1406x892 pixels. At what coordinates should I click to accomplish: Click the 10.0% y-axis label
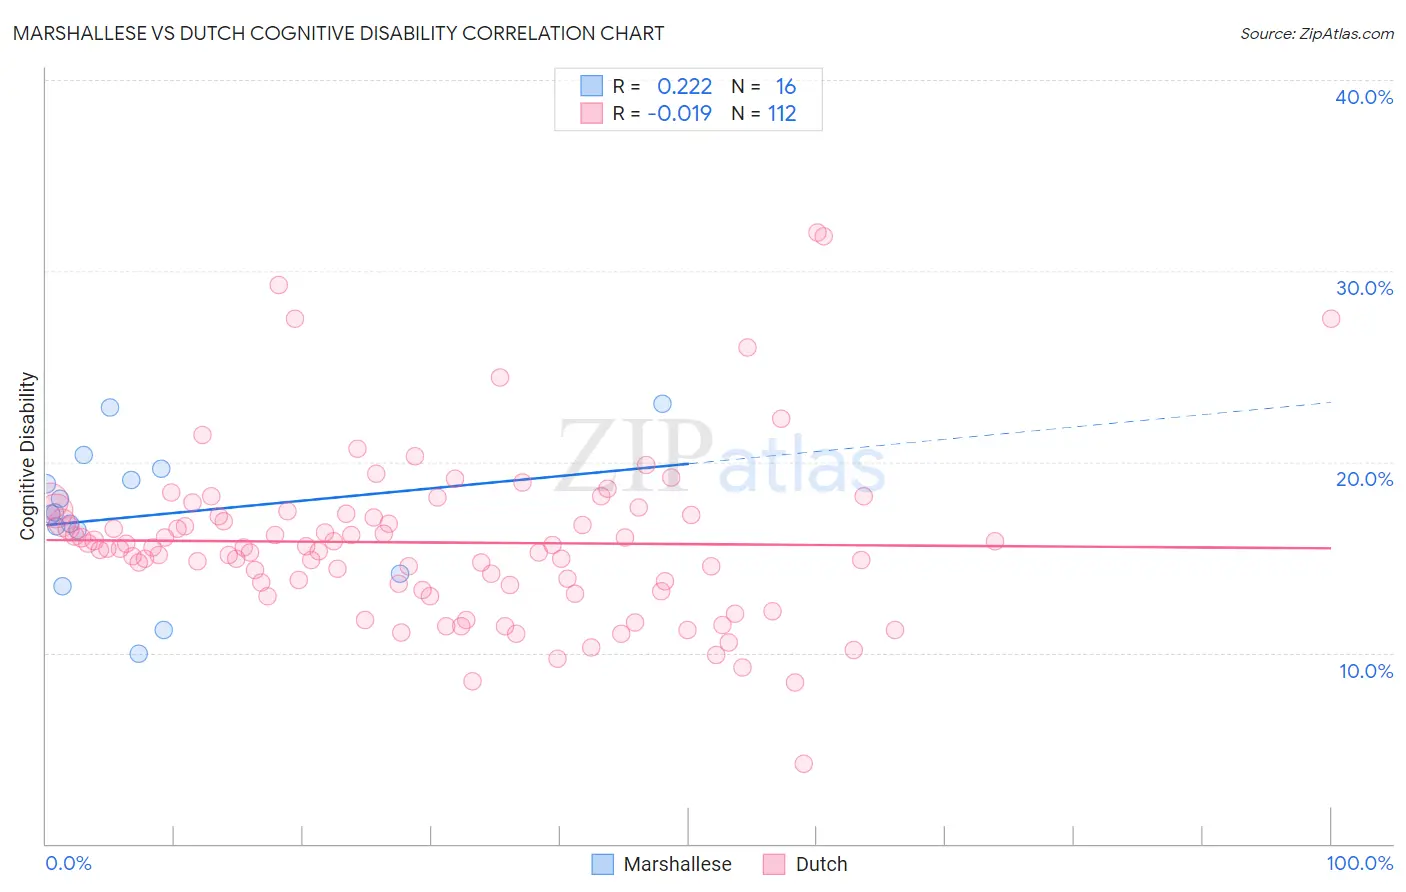click(x=1366, y=671)
